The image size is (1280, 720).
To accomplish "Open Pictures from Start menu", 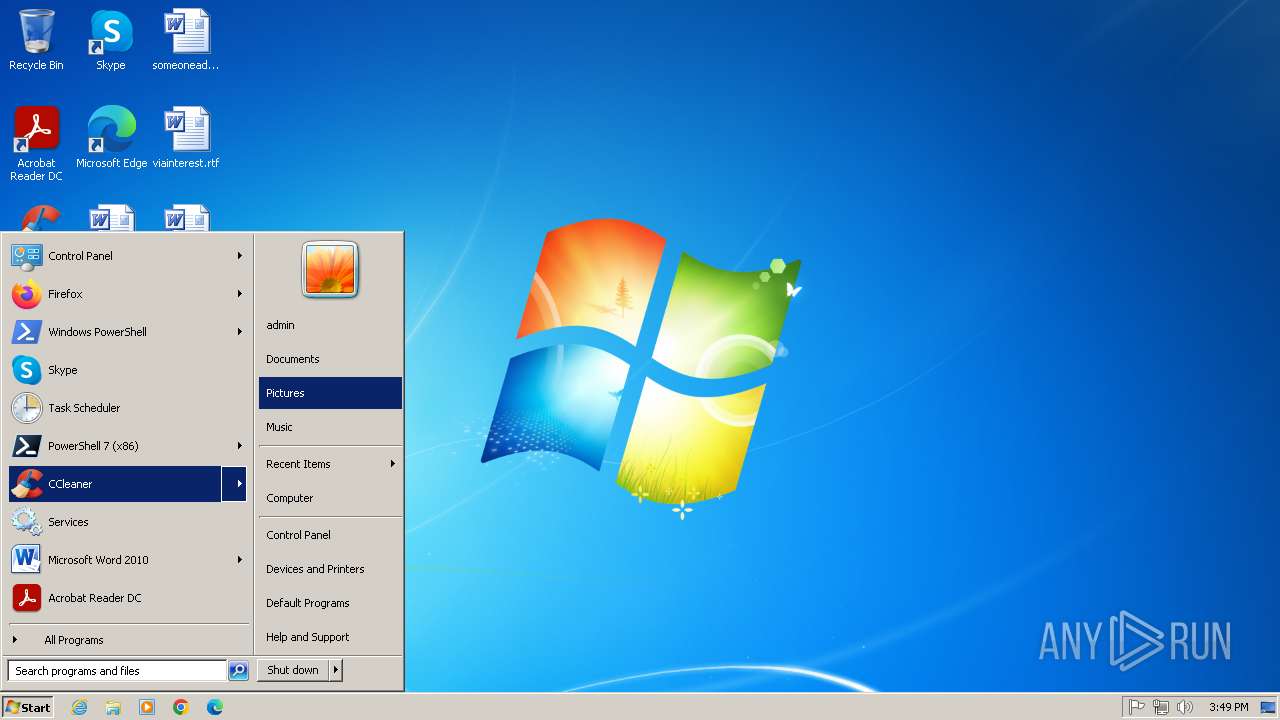I will 330,393.
